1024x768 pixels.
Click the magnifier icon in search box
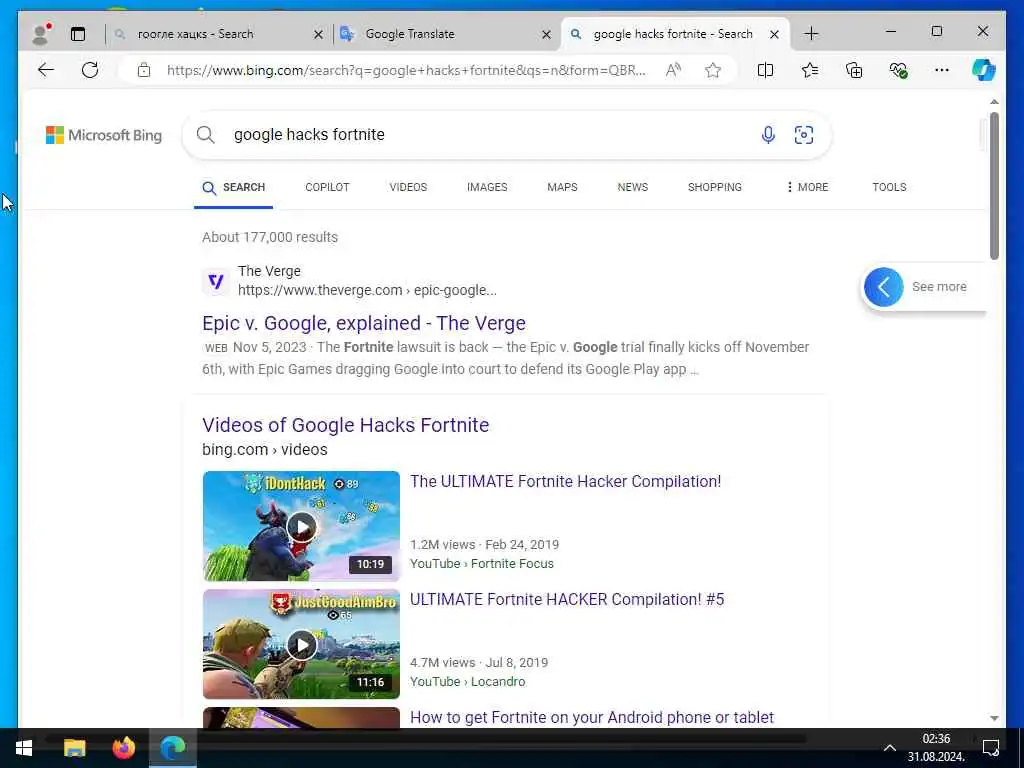(206, 135)
